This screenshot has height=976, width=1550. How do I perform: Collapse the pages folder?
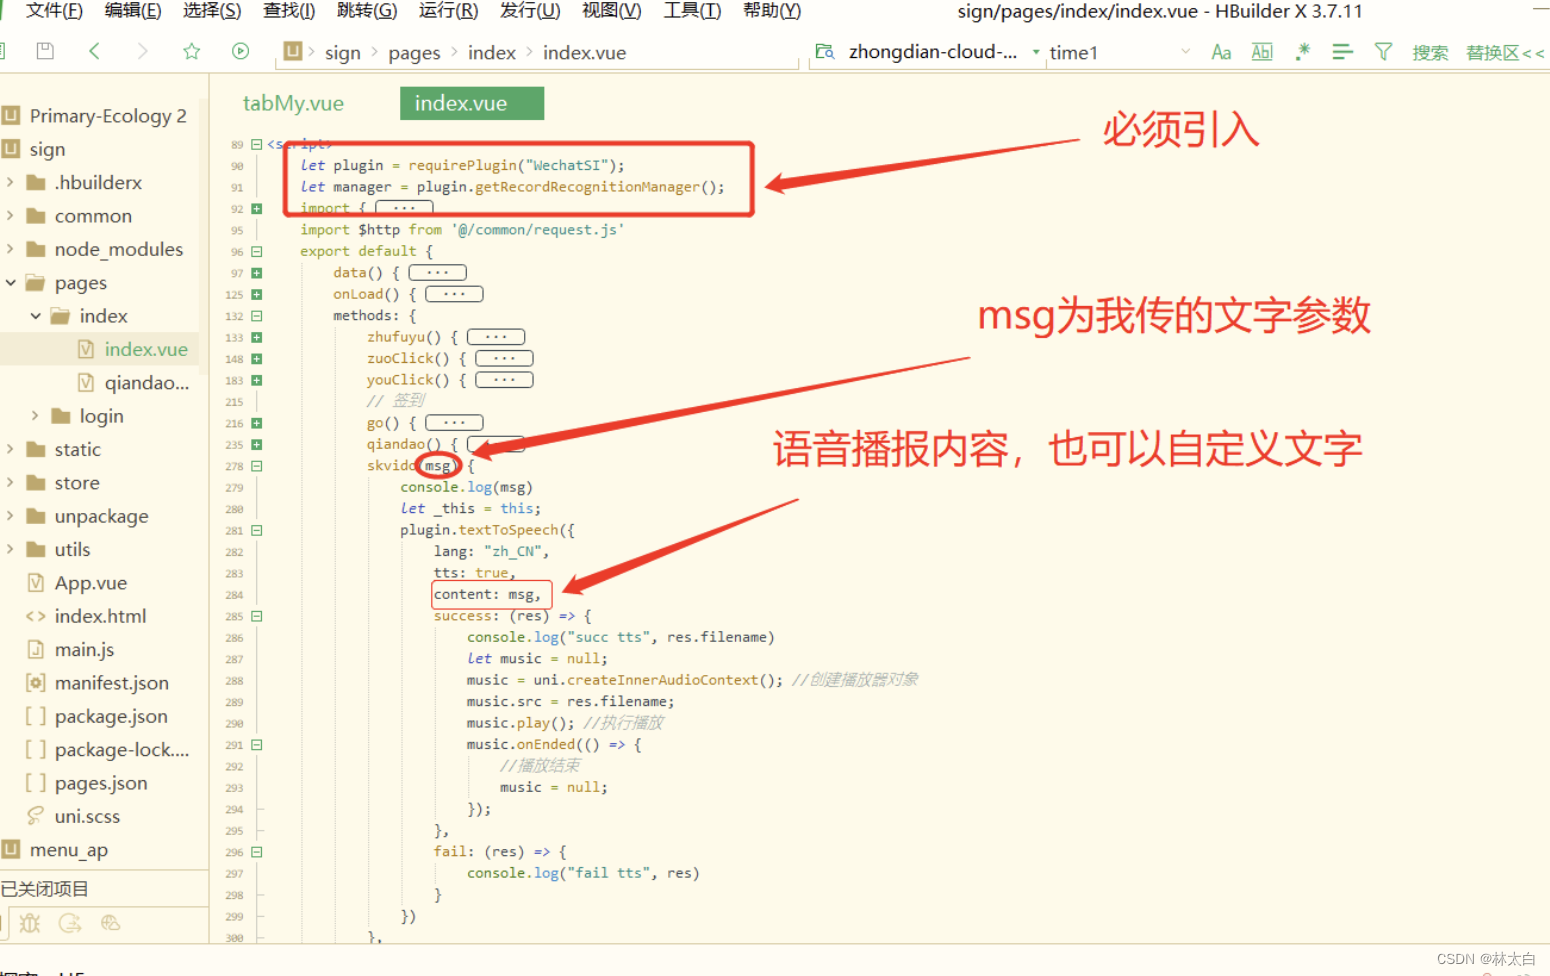pos(10,283)
